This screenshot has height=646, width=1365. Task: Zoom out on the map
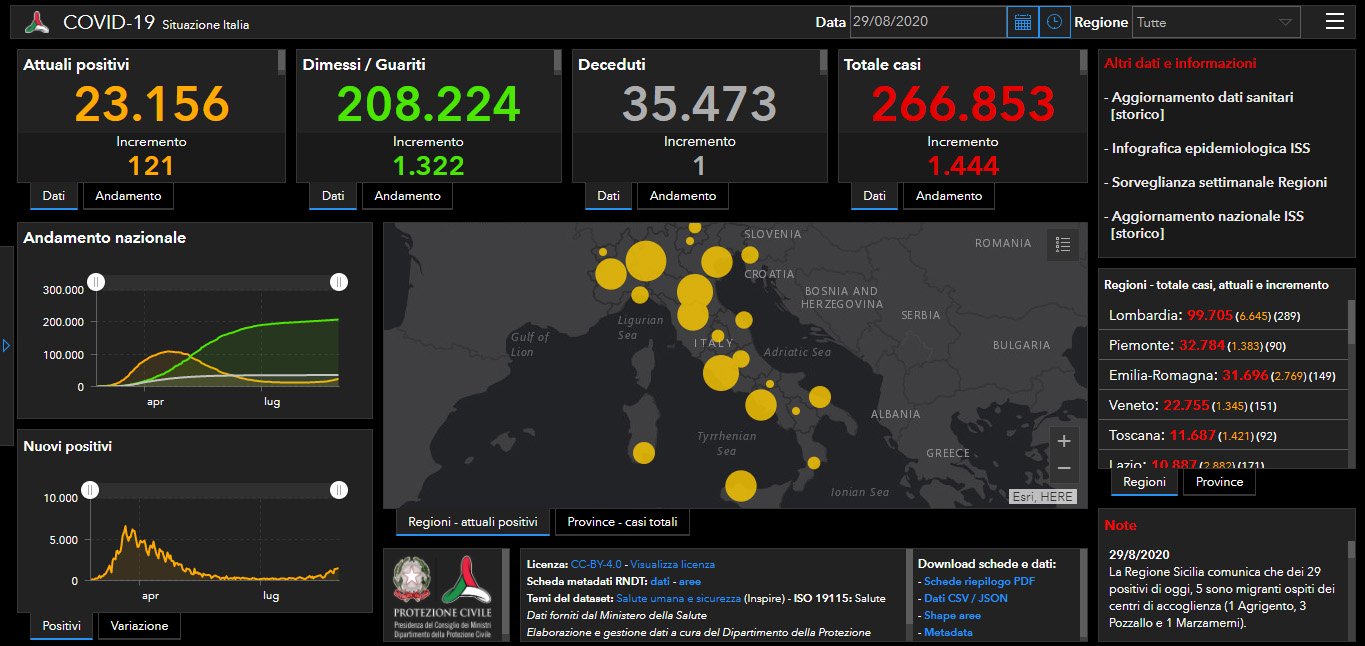(1063, 468)
